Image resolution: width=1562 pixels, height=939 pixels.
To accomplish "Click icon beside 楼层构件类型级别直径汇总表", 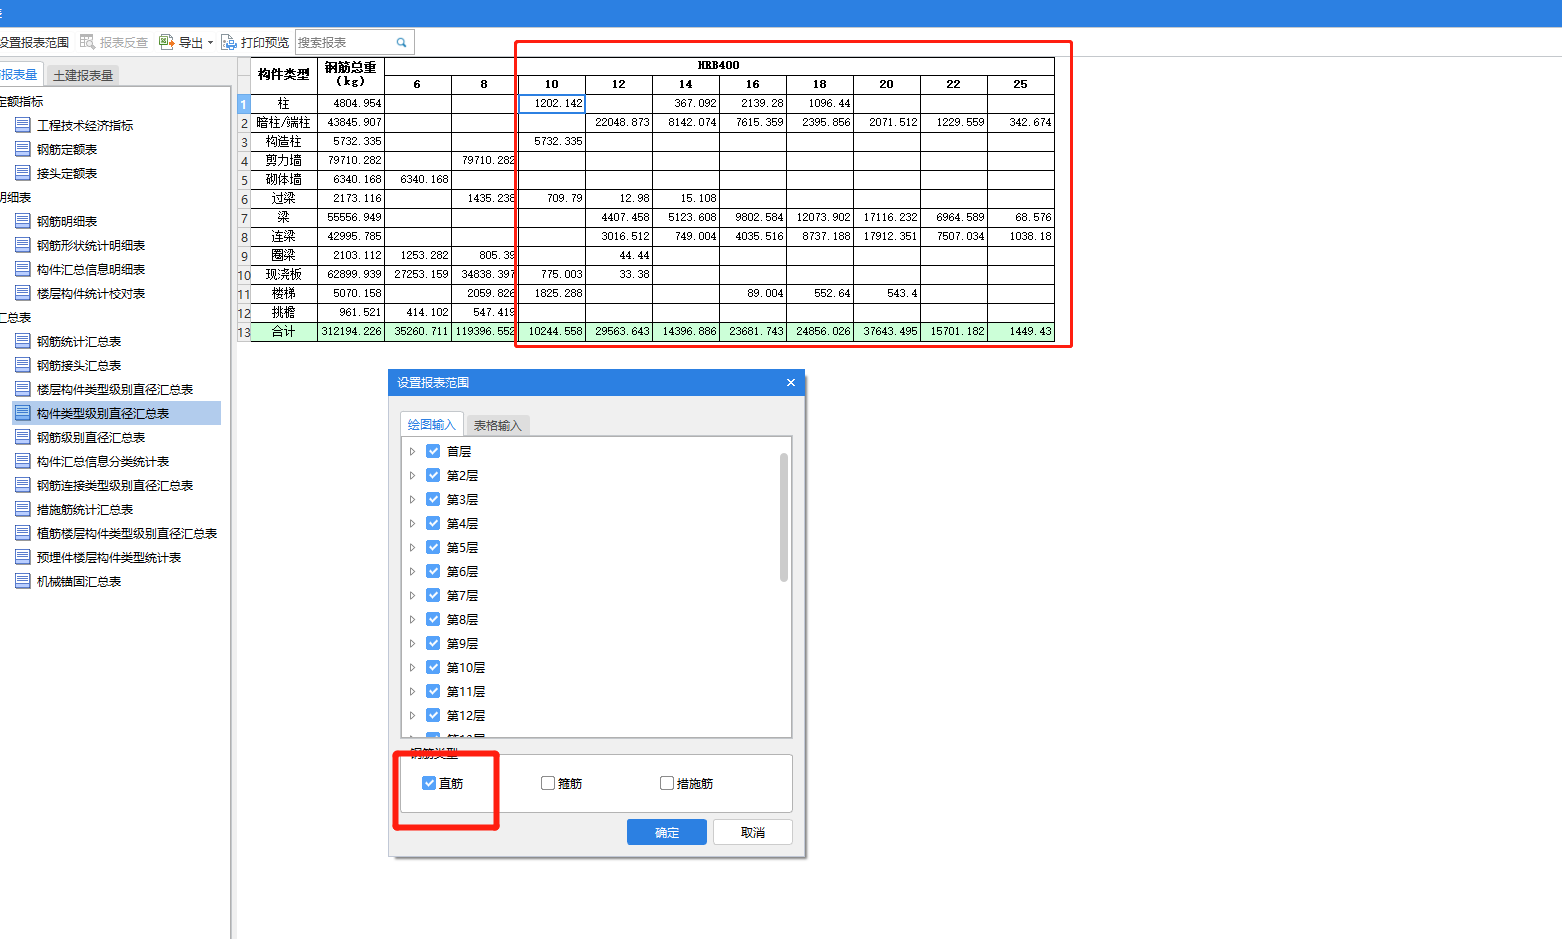I will click(x=23, y=389).
